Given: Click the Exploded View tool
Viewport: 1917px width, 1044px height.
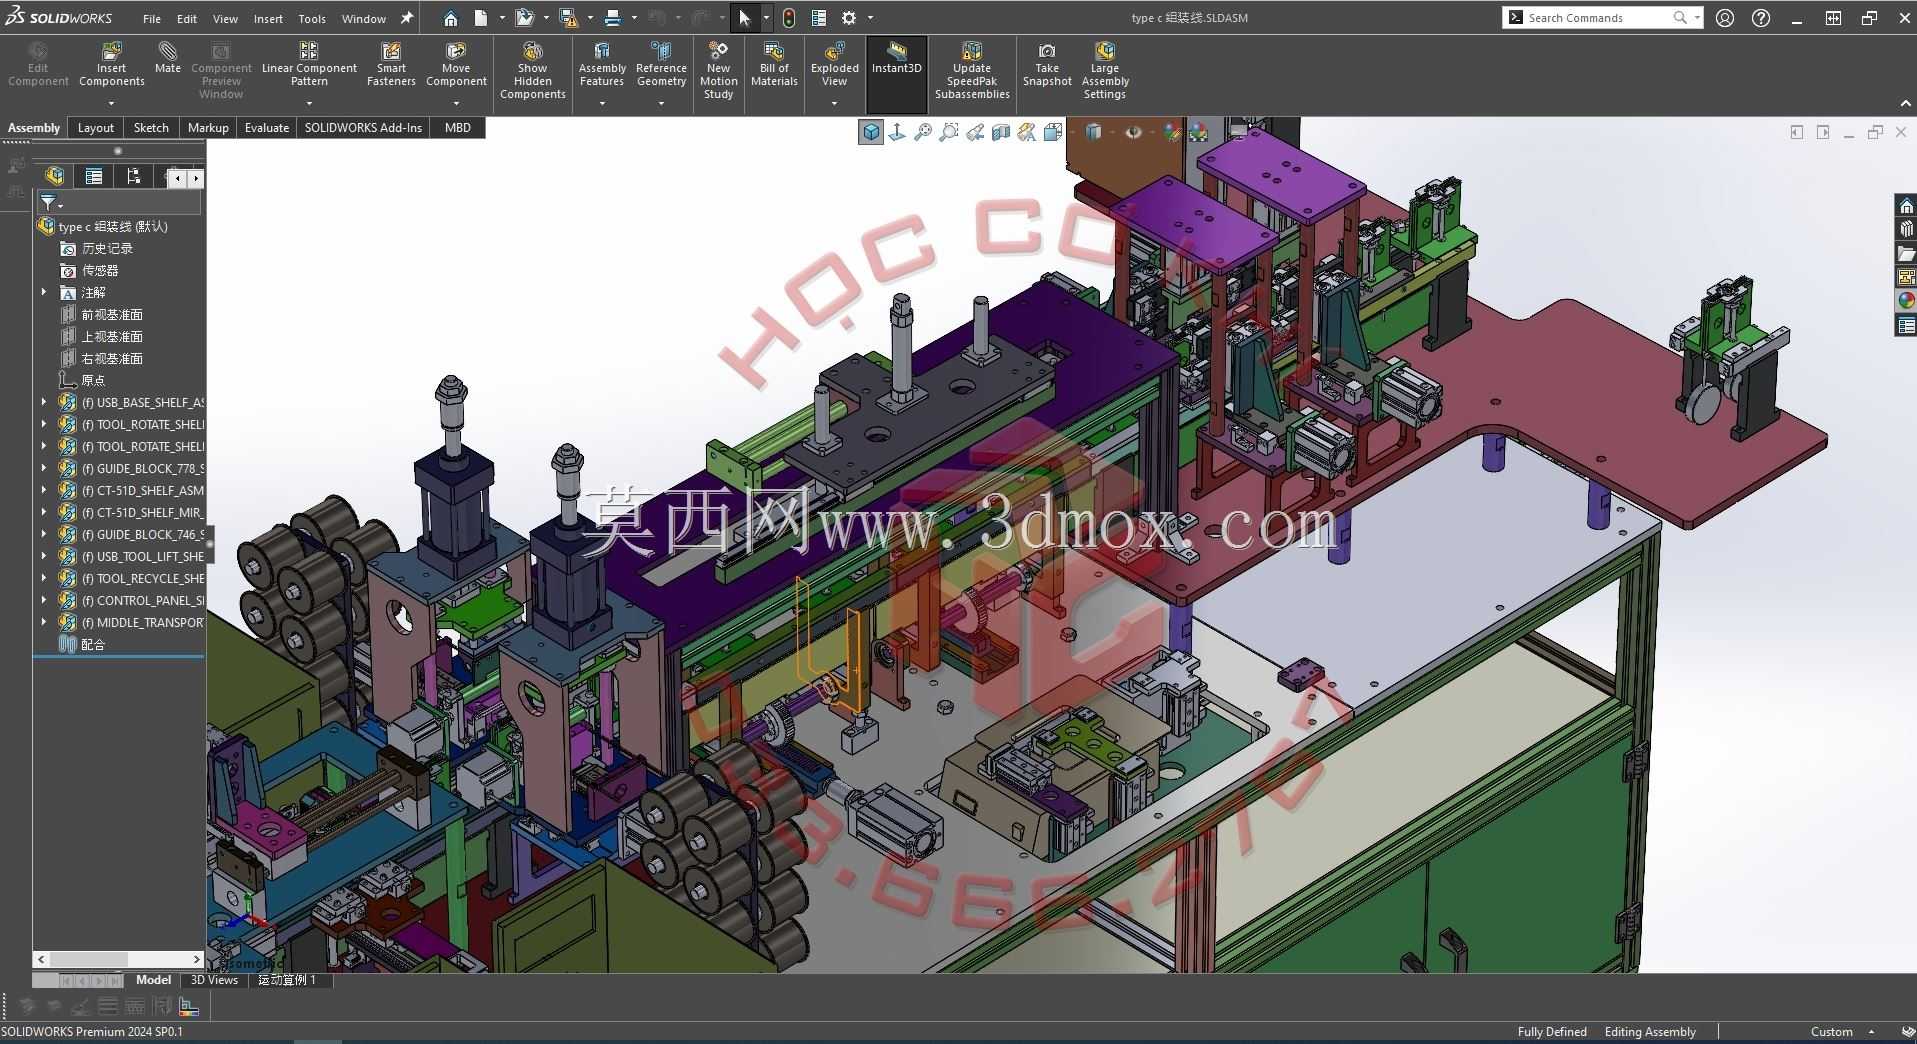Looking at the screenshot, I should [x=834, y=64].
